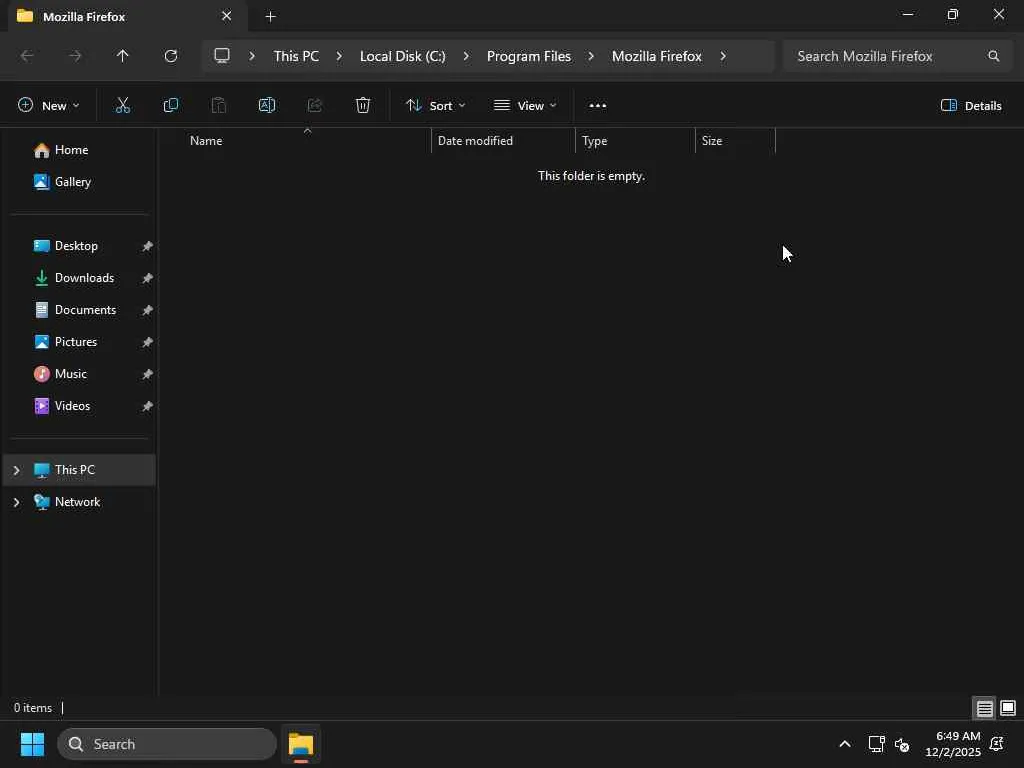Open Home in navigation pane
The width and height of the screenshot is (1024, 768).
[79, 150]
